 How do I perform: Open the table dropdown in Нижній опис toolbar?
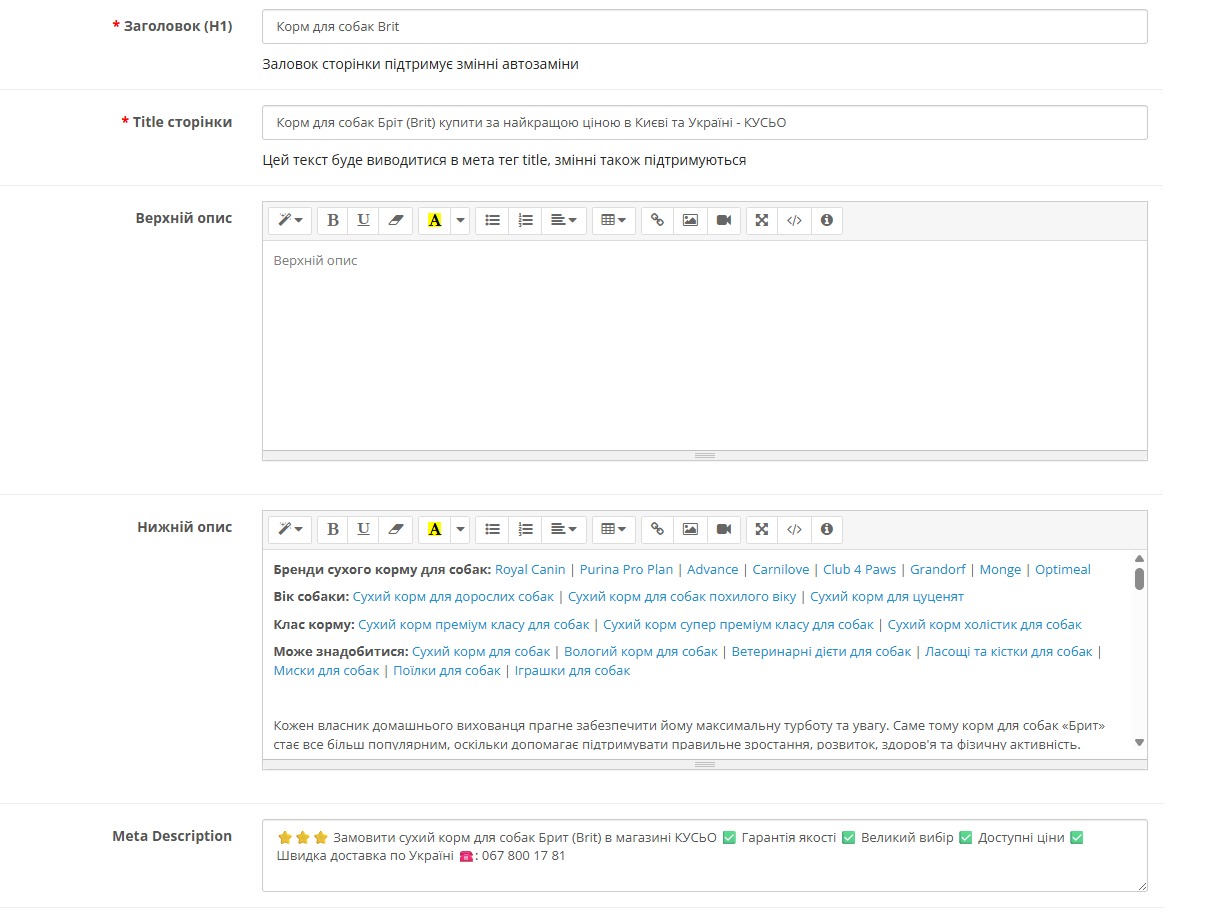(x=614, y=529)
